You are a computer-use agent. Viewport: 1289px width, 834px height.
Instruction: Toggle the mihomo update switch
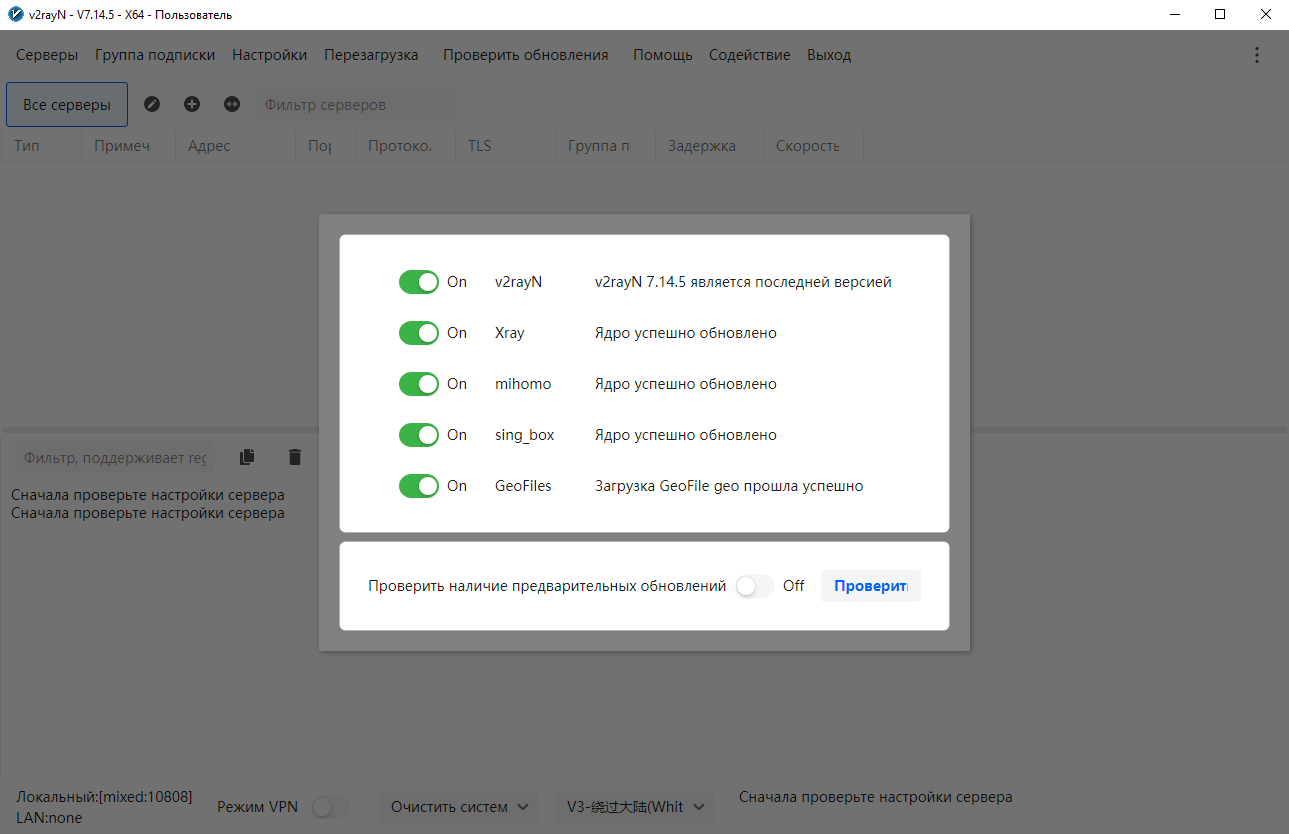pos(419,384)
